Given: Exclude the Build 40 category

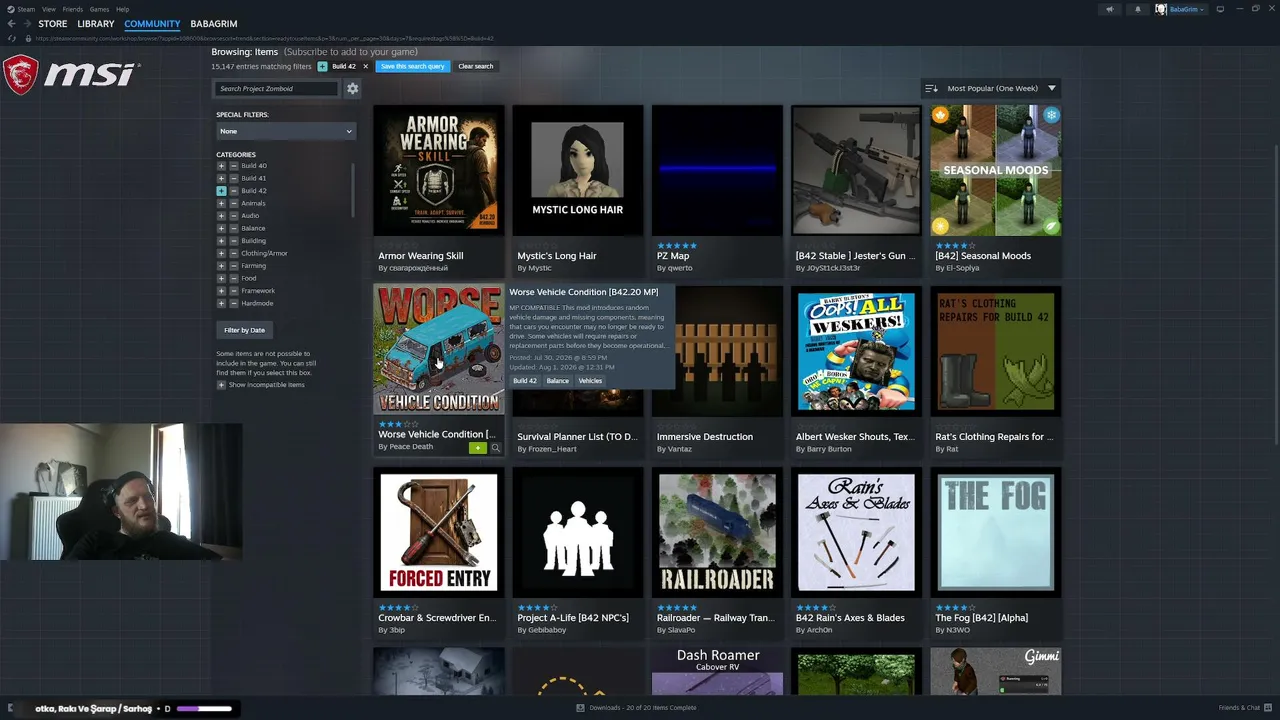Looking at the screenshot, I should tap(234, 166).
